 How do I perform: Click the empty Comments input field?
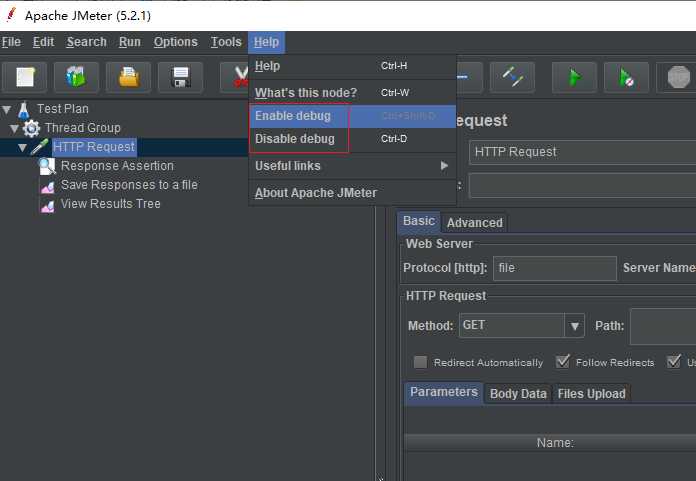[582, 186]
